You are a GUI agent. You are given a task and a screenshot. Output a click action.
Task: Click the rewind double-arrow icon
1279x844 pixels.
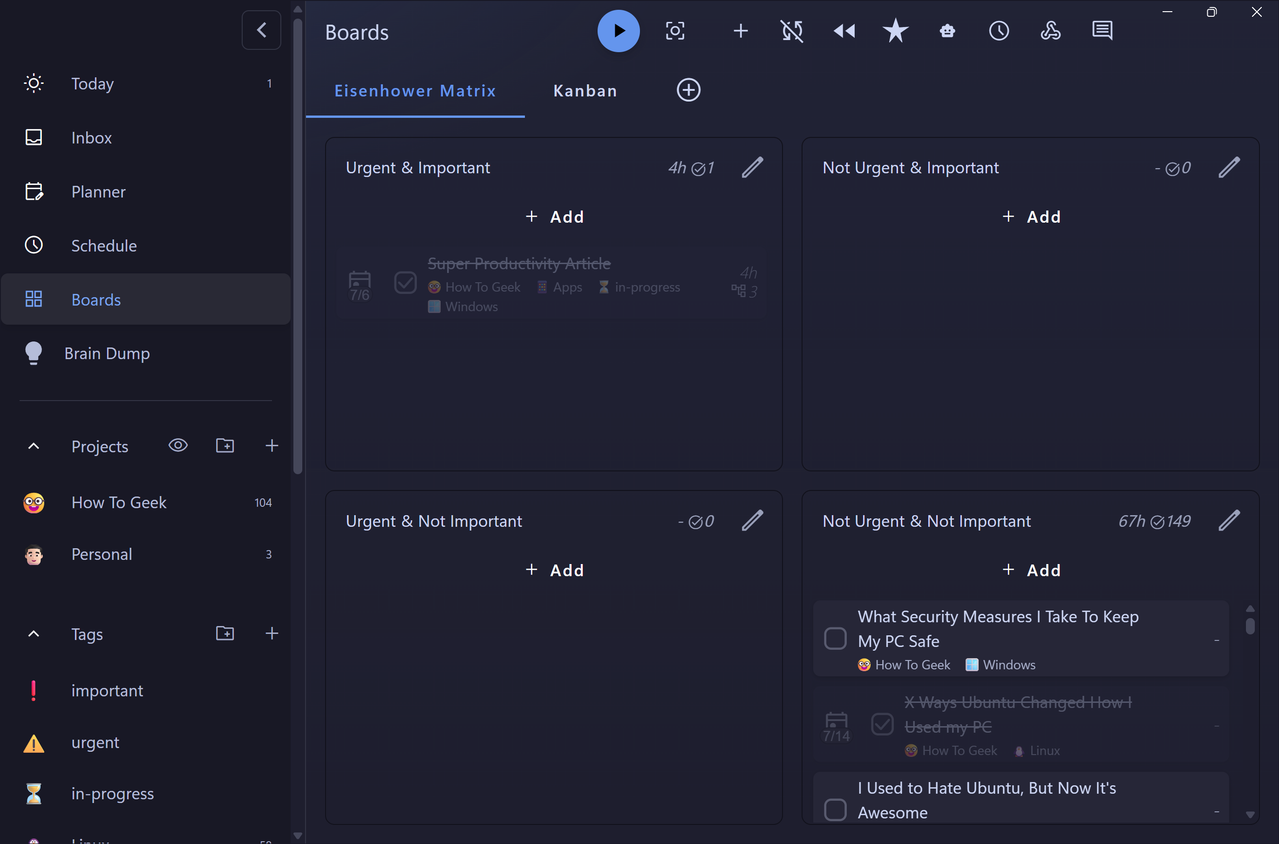point(844,31)
